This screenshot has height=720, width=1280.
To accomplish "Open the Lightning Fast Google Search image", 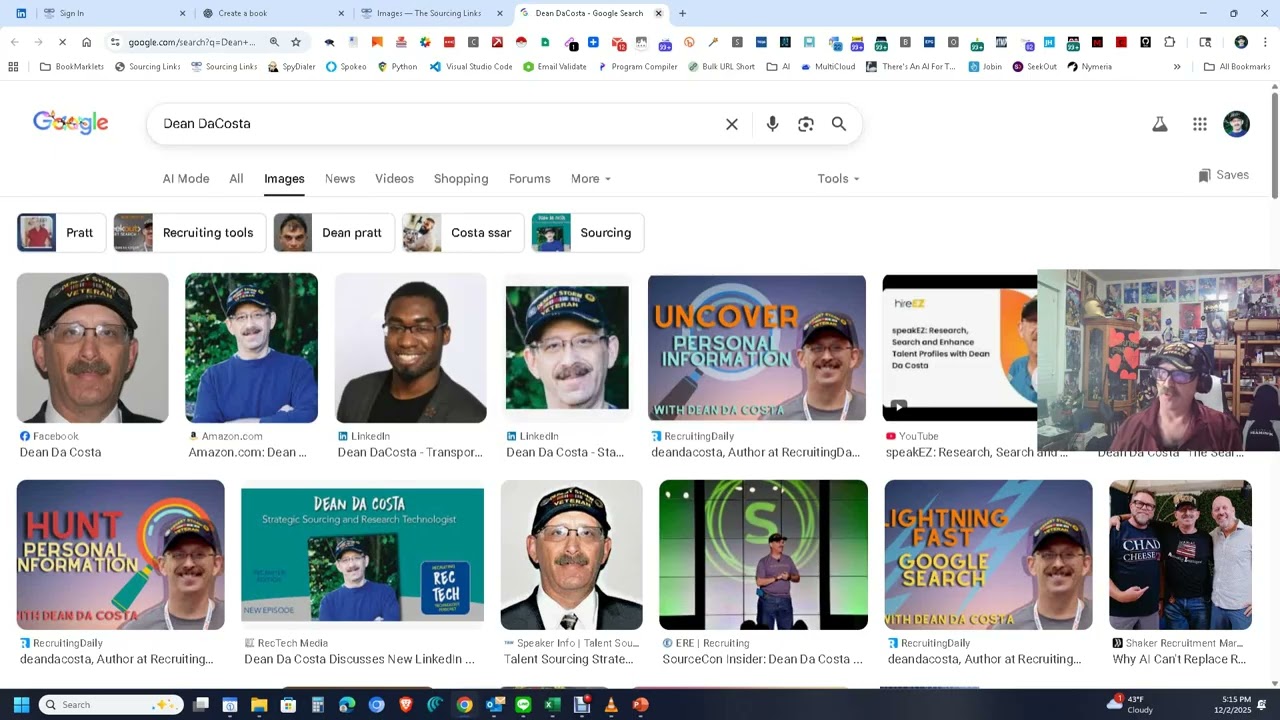I will point(988,555).
